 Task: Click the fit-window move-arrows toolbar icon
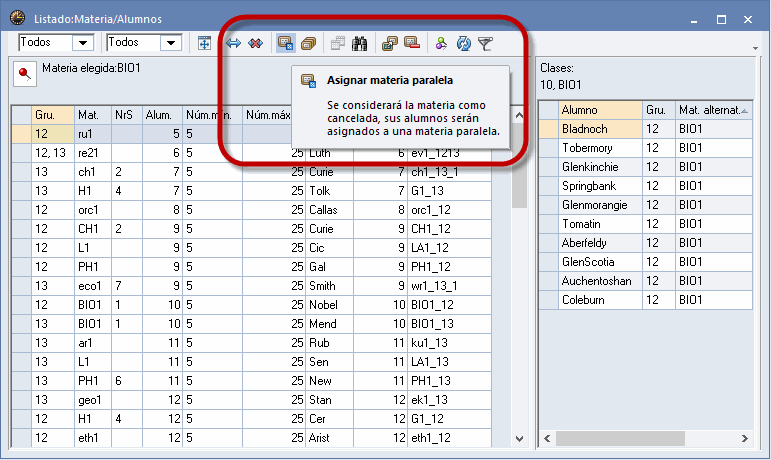204,43
